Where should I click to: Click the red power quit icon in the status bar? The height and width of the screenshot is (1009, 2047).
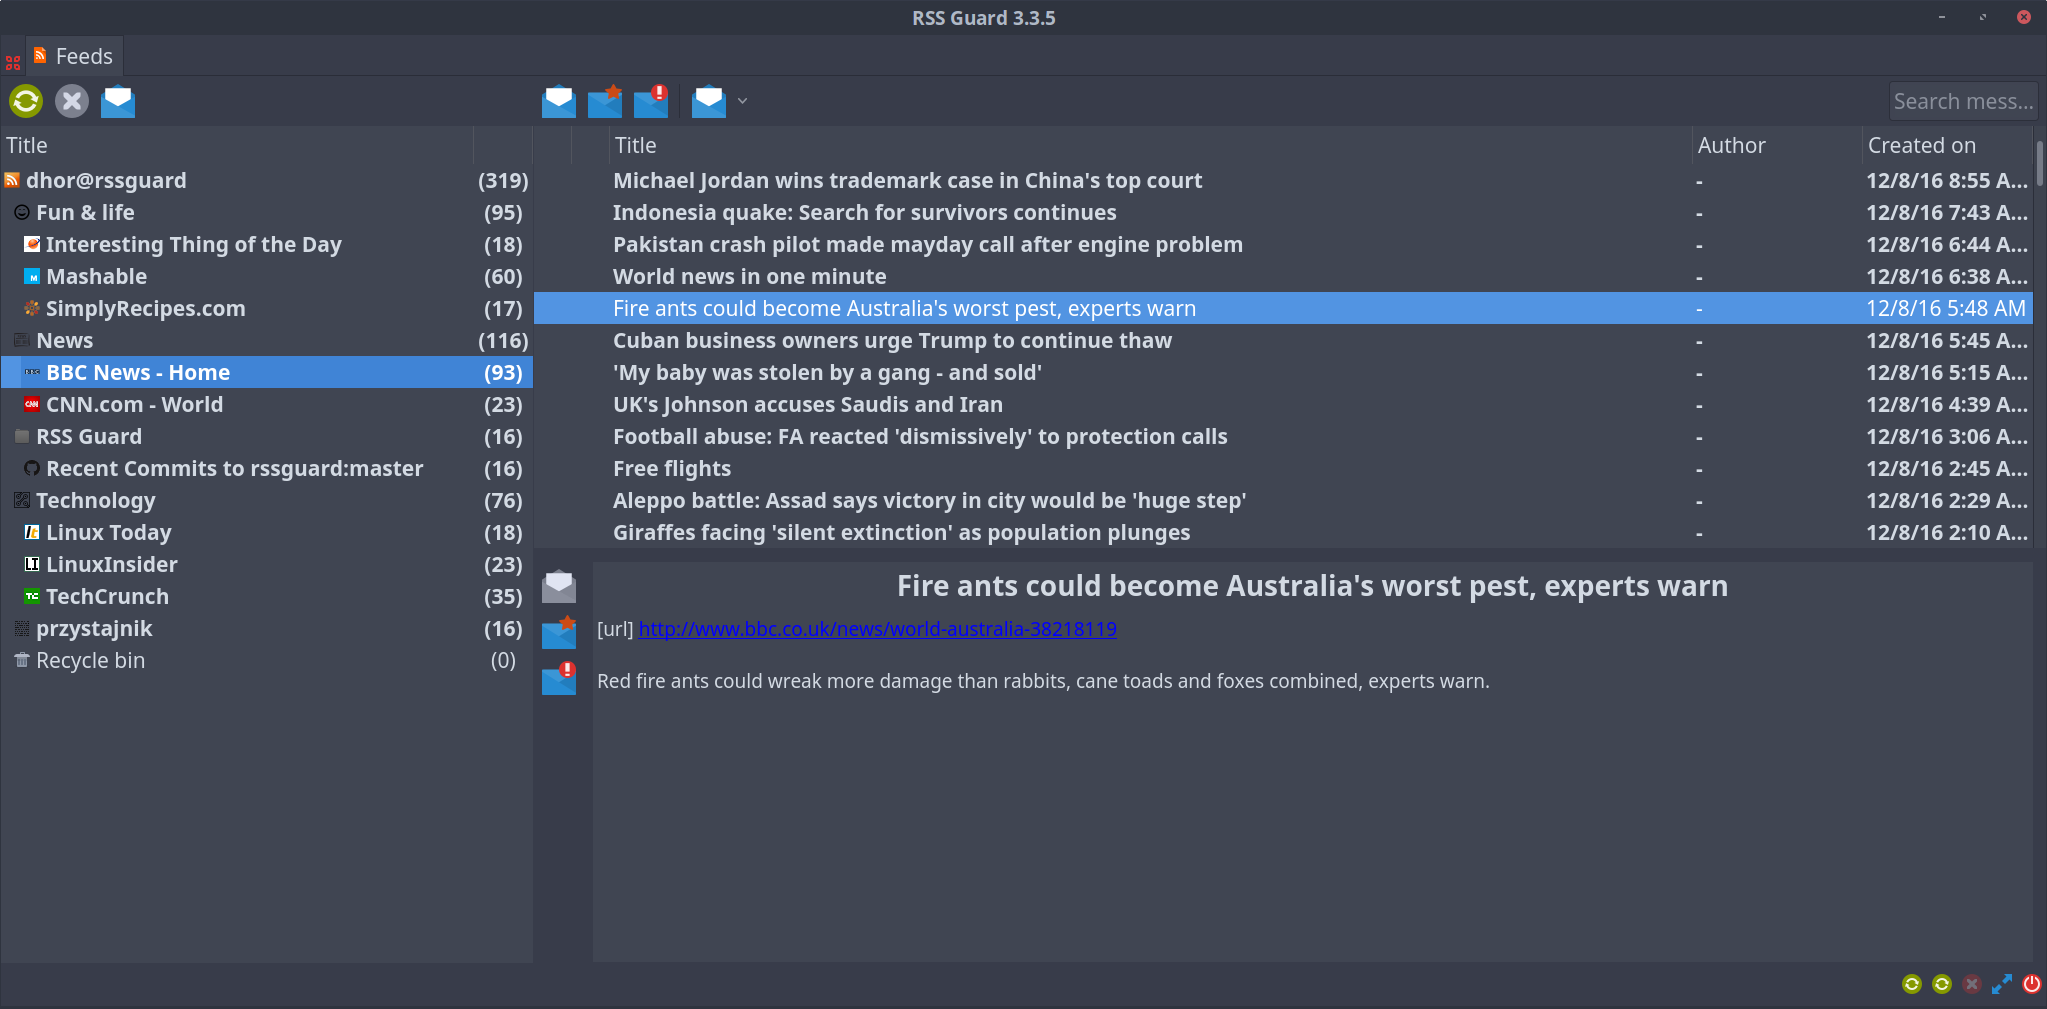2032,984
